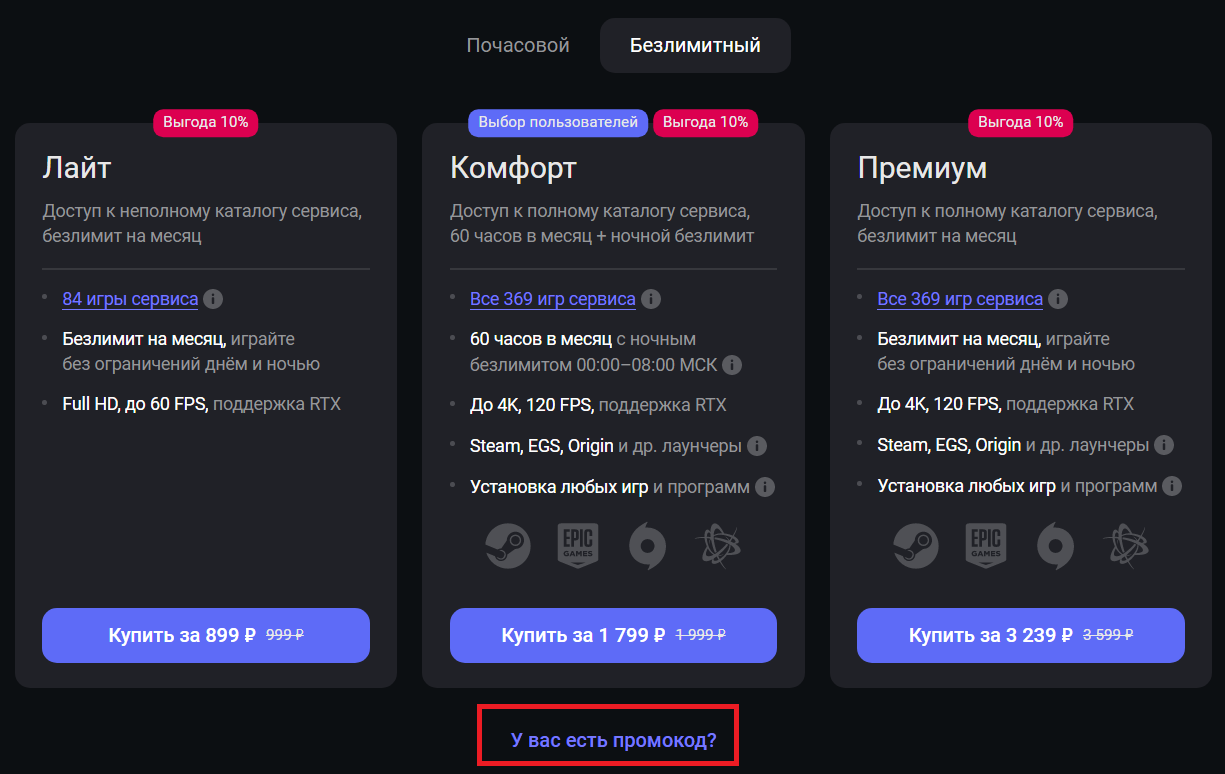Click Battle.net logo in Премиум card

[x=1125, y=546]
